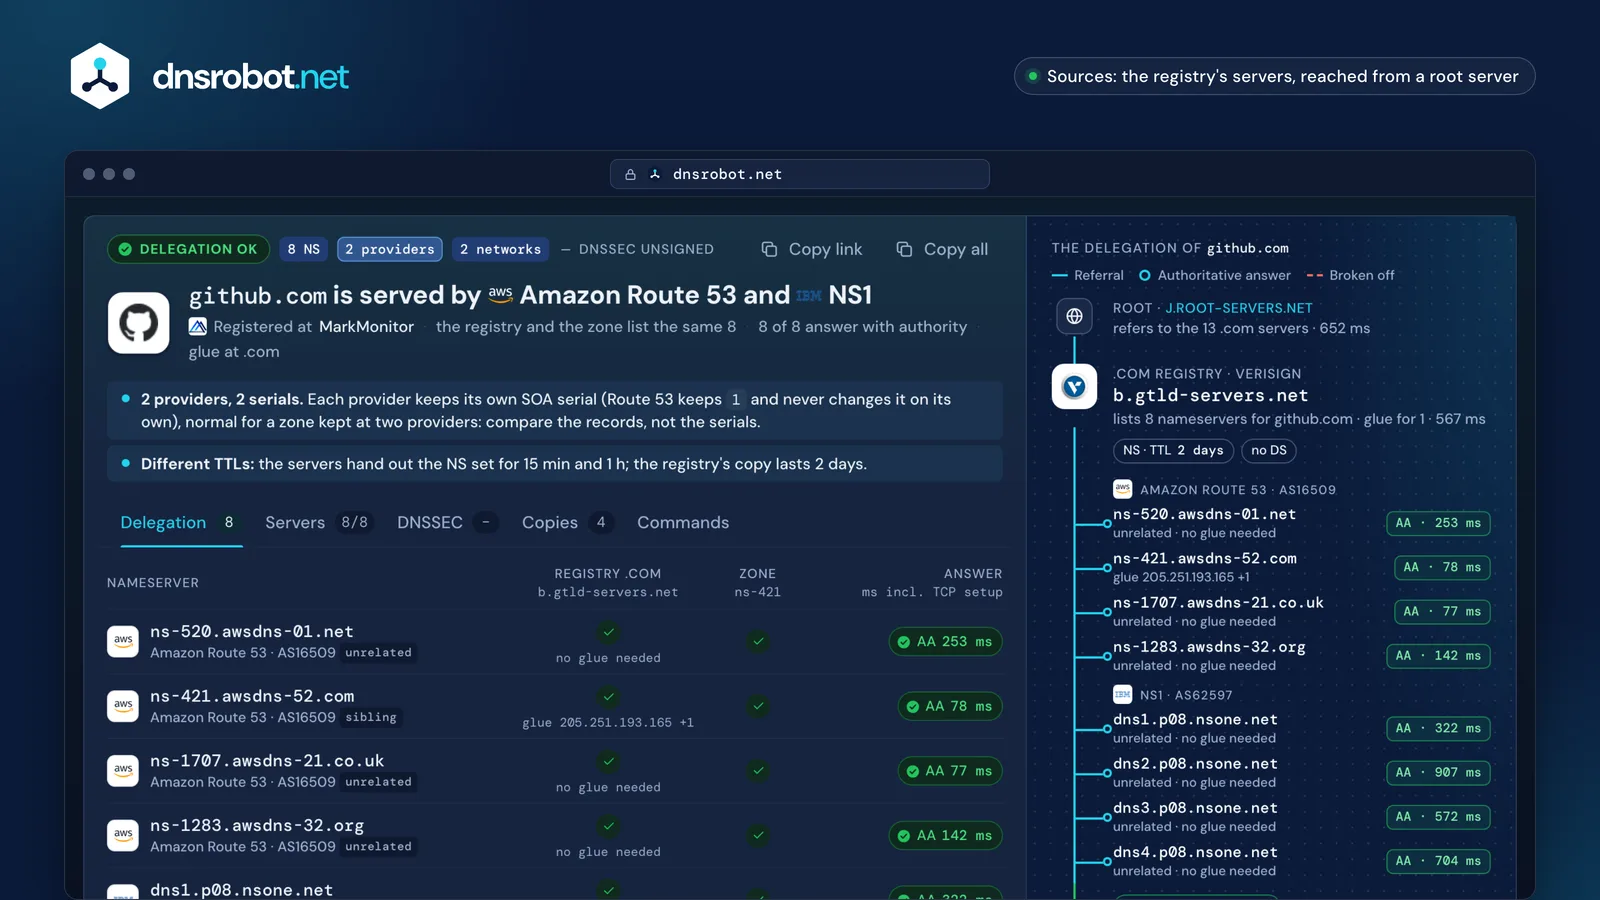Click the AA 907 ms badge in tree
1600x900 pixels.
pos(1438,772)
